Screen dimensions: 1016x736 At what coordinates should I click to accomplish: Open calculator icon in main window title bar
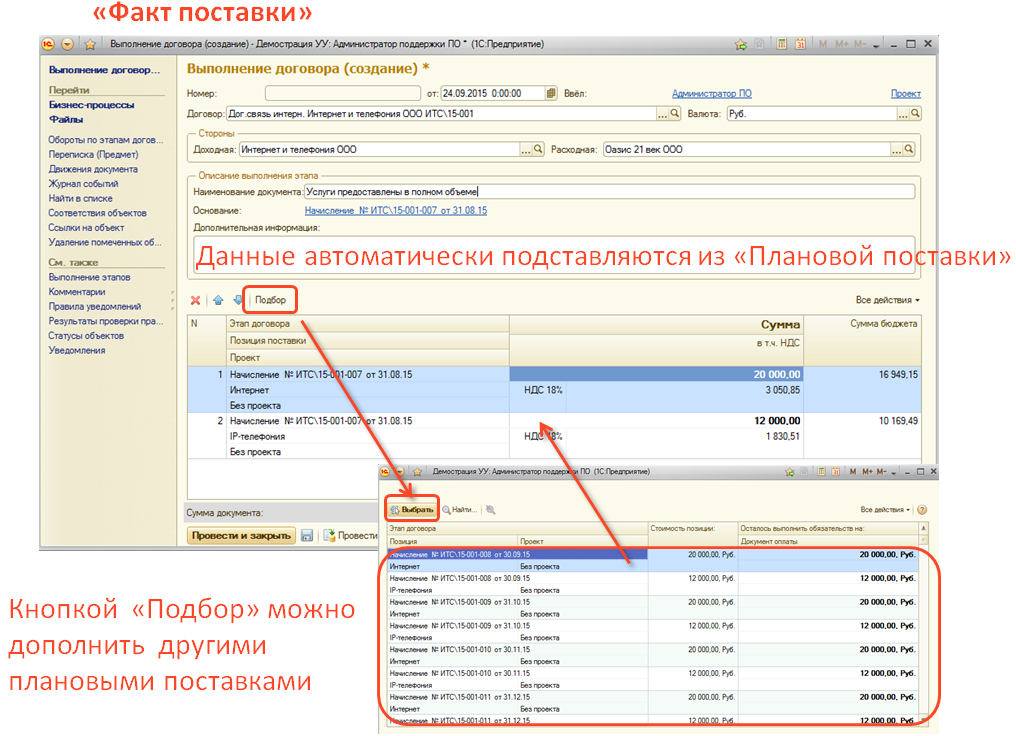point(780,45)
